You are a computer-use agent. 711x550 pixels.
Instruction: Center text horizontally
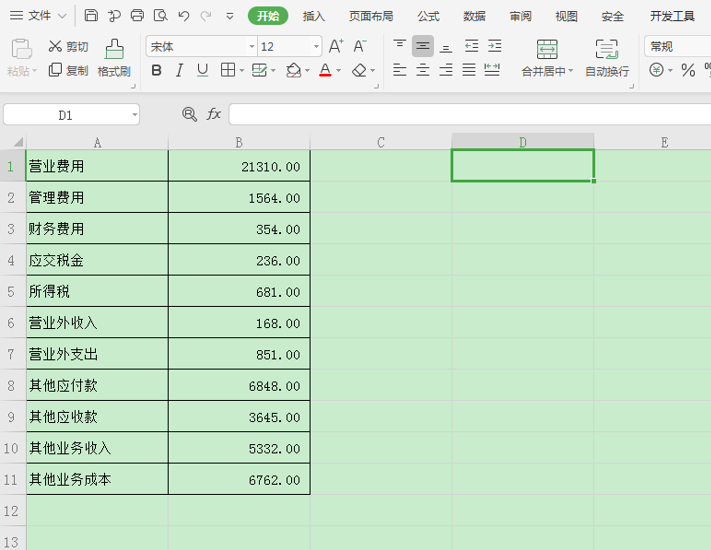click(423, 70)
